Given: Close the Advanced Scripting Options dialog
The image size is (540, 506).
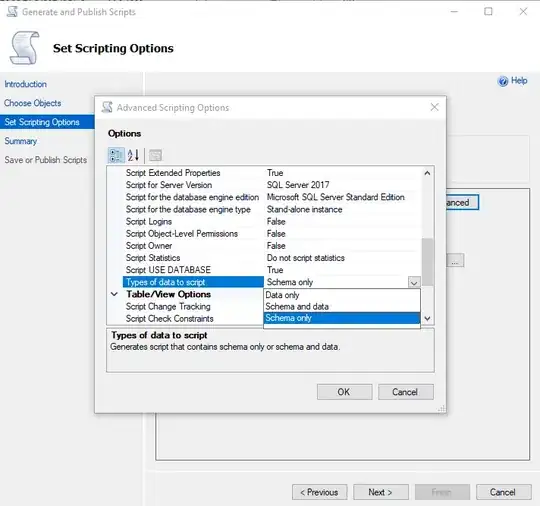Looking at the screenshot, I should tap(434, 107).
